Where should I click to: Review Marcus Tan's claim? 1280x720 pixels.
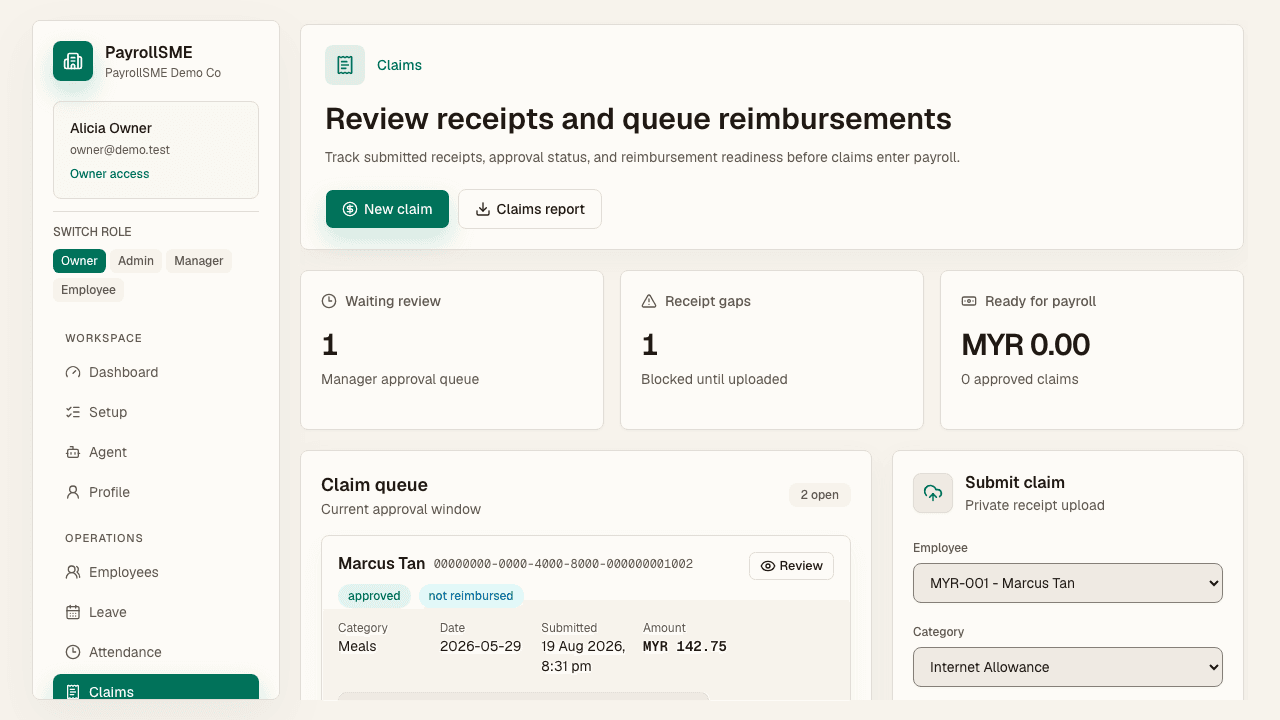(791, 566)
